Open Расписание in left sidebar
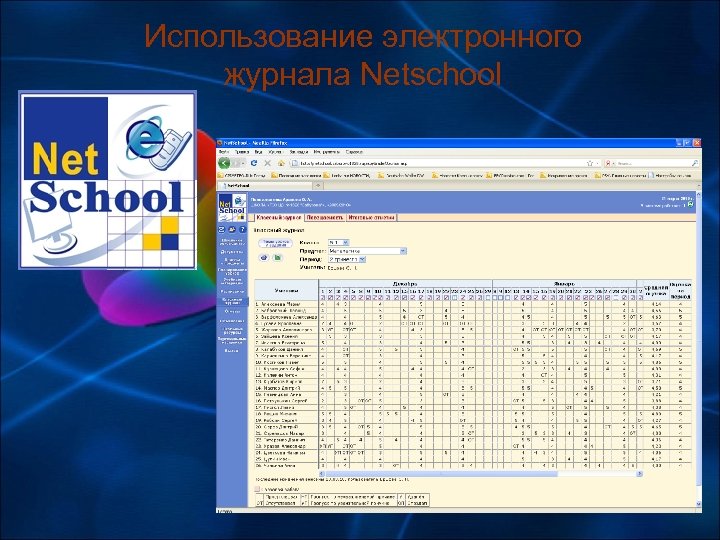 (232, 292)
